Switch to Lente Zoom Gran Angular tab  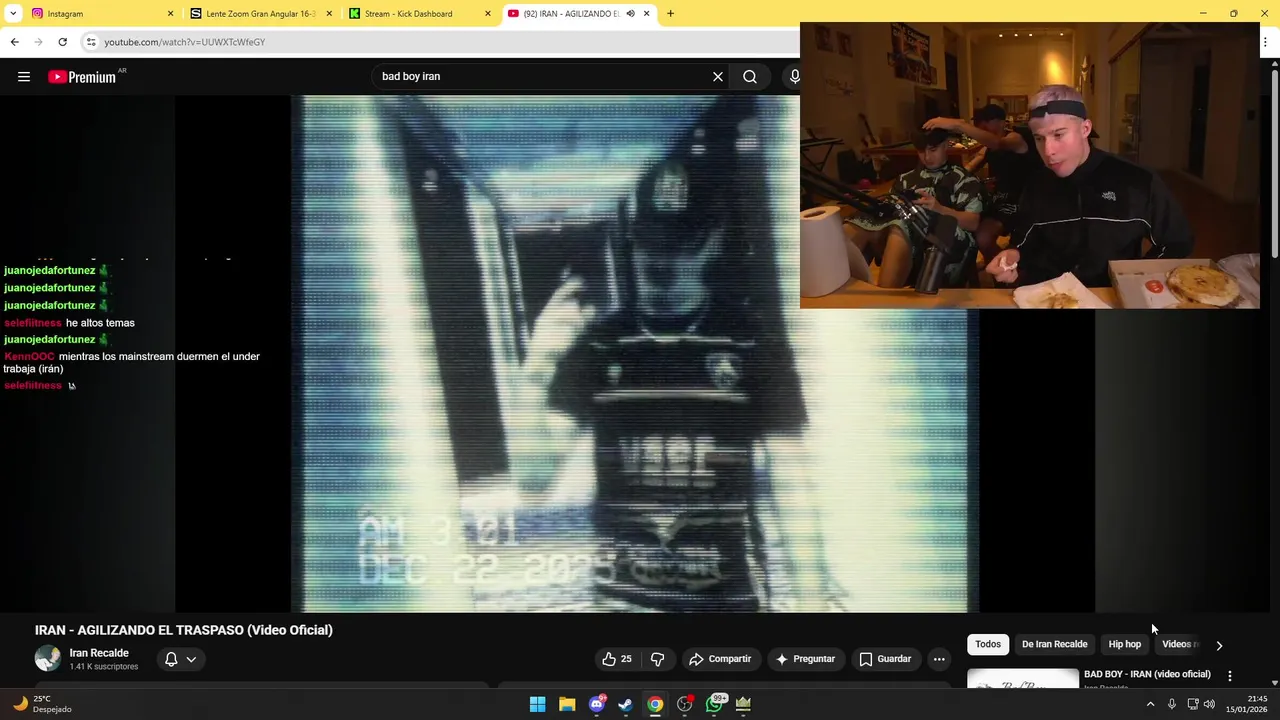coord(262,14)
